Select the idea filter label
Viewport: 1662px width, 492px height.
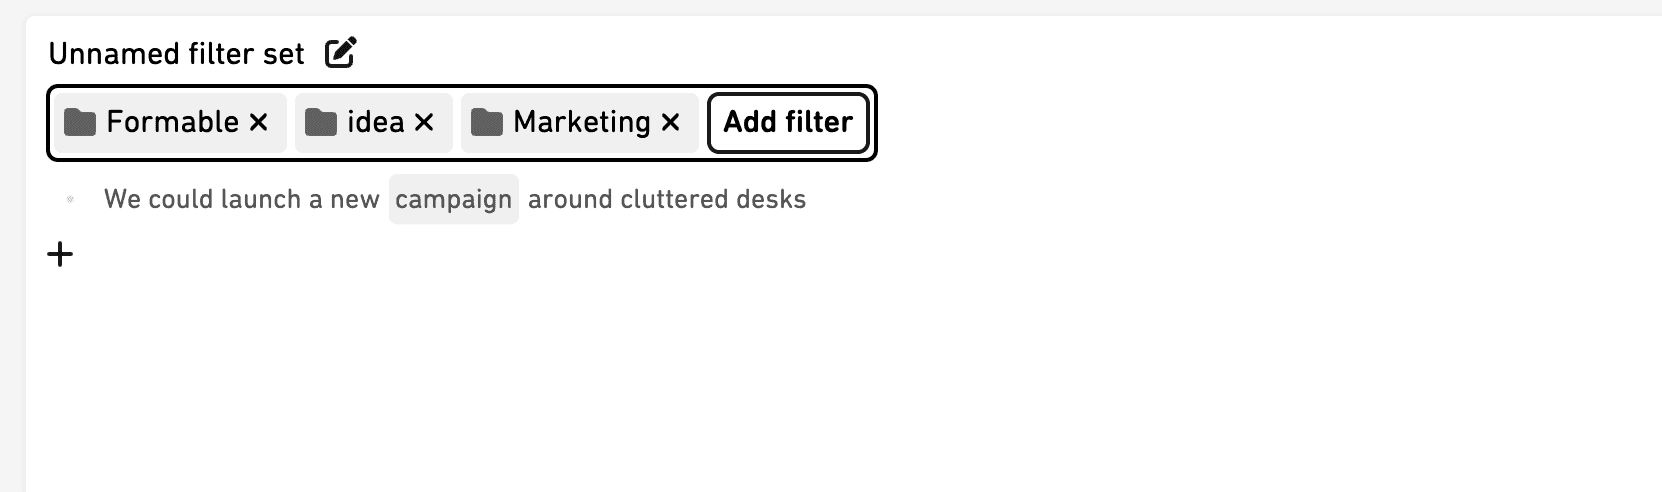pos(376,122)
